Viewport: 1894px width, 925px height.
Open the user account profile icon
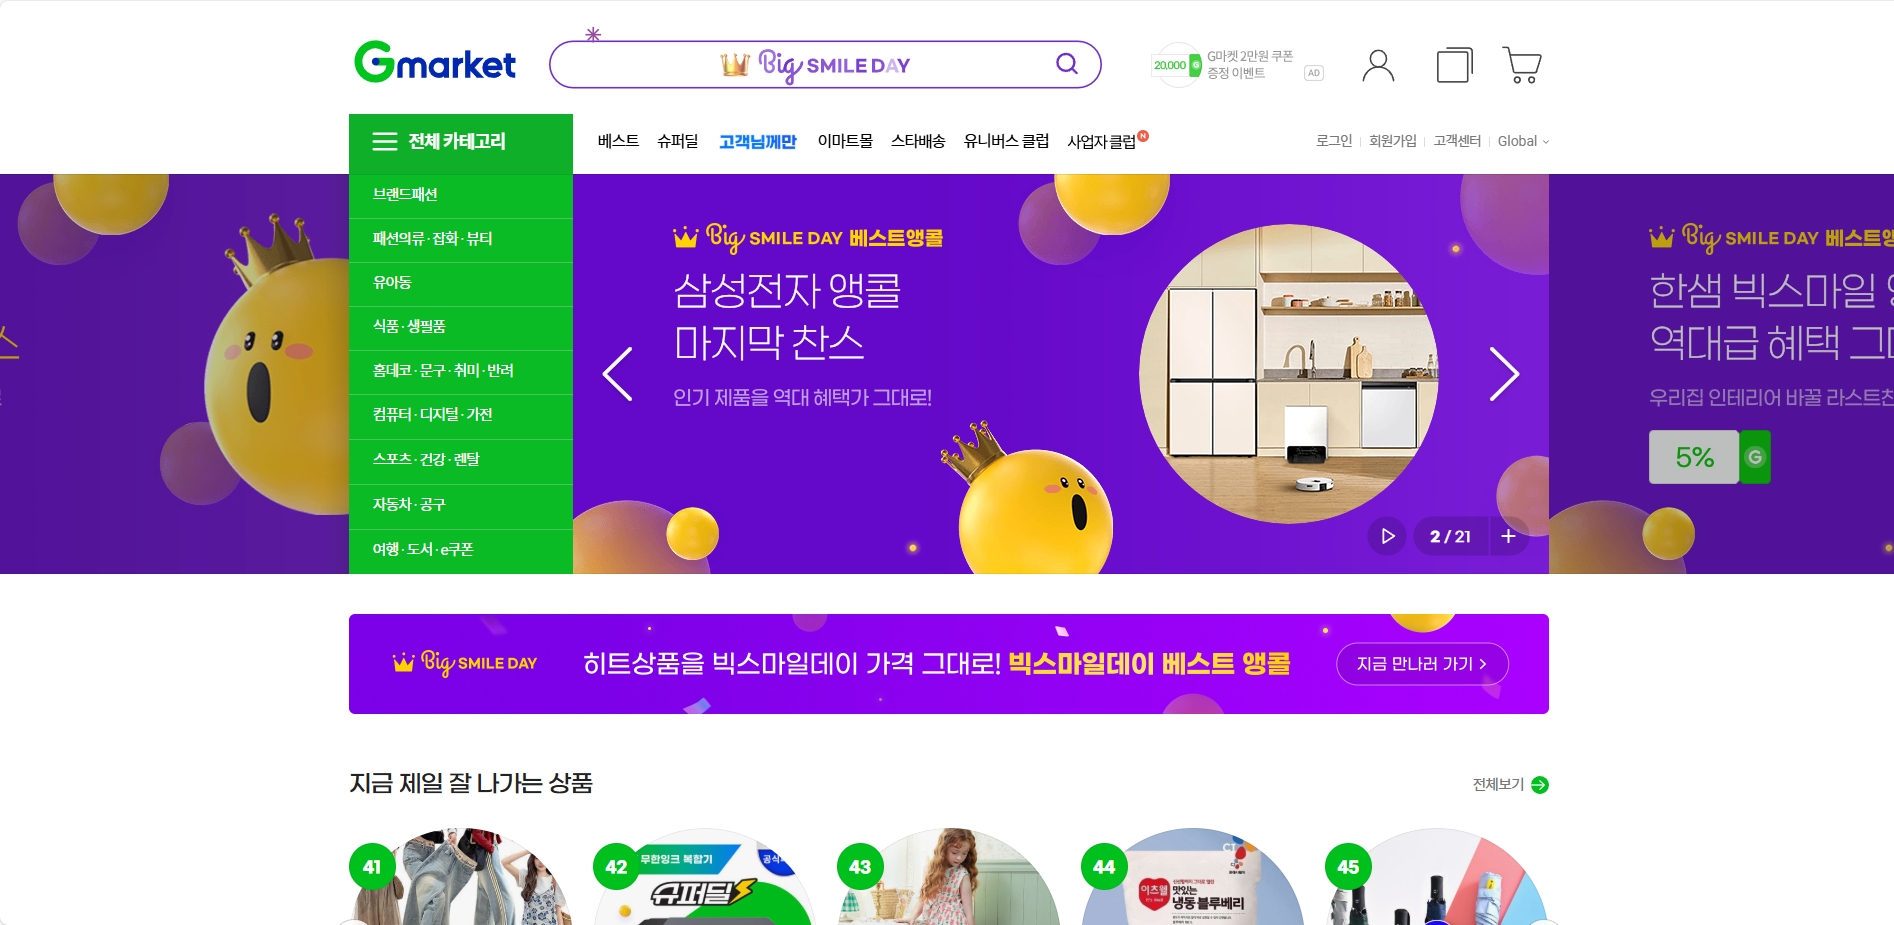[1378, 66]
